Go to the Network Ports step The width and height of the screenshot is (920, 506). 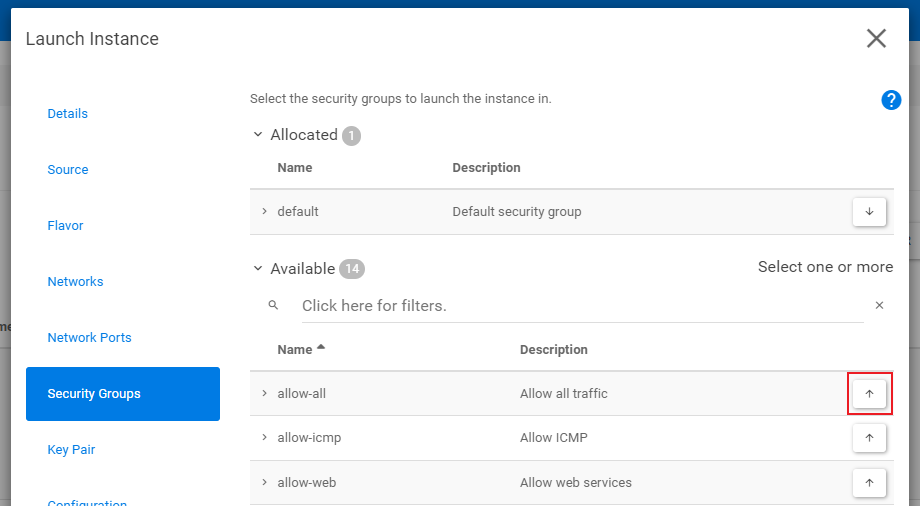(89, 338)
